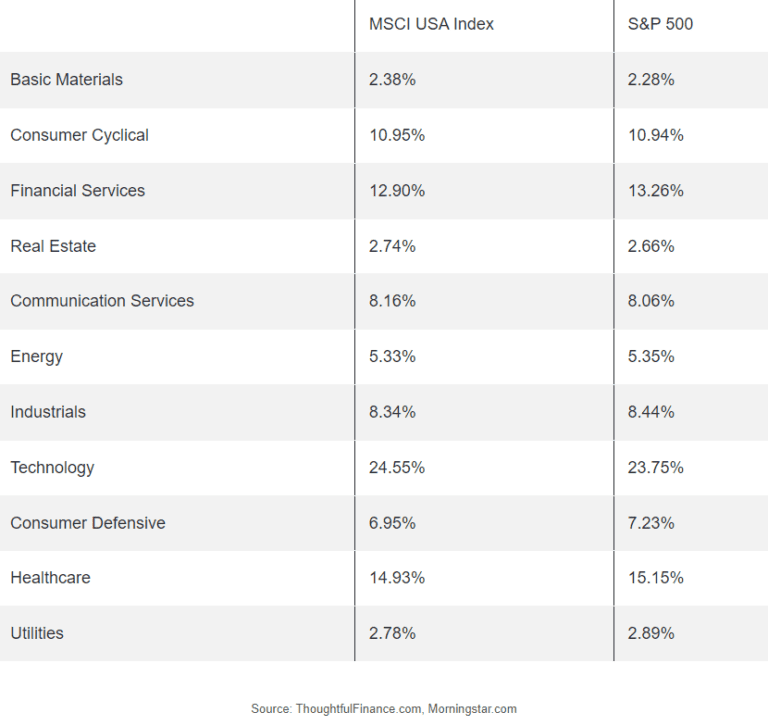Image resolution: width=768 pixels, height=725 pixels.
Task: Select the Communication Services row label
Action: click(102, 301)
